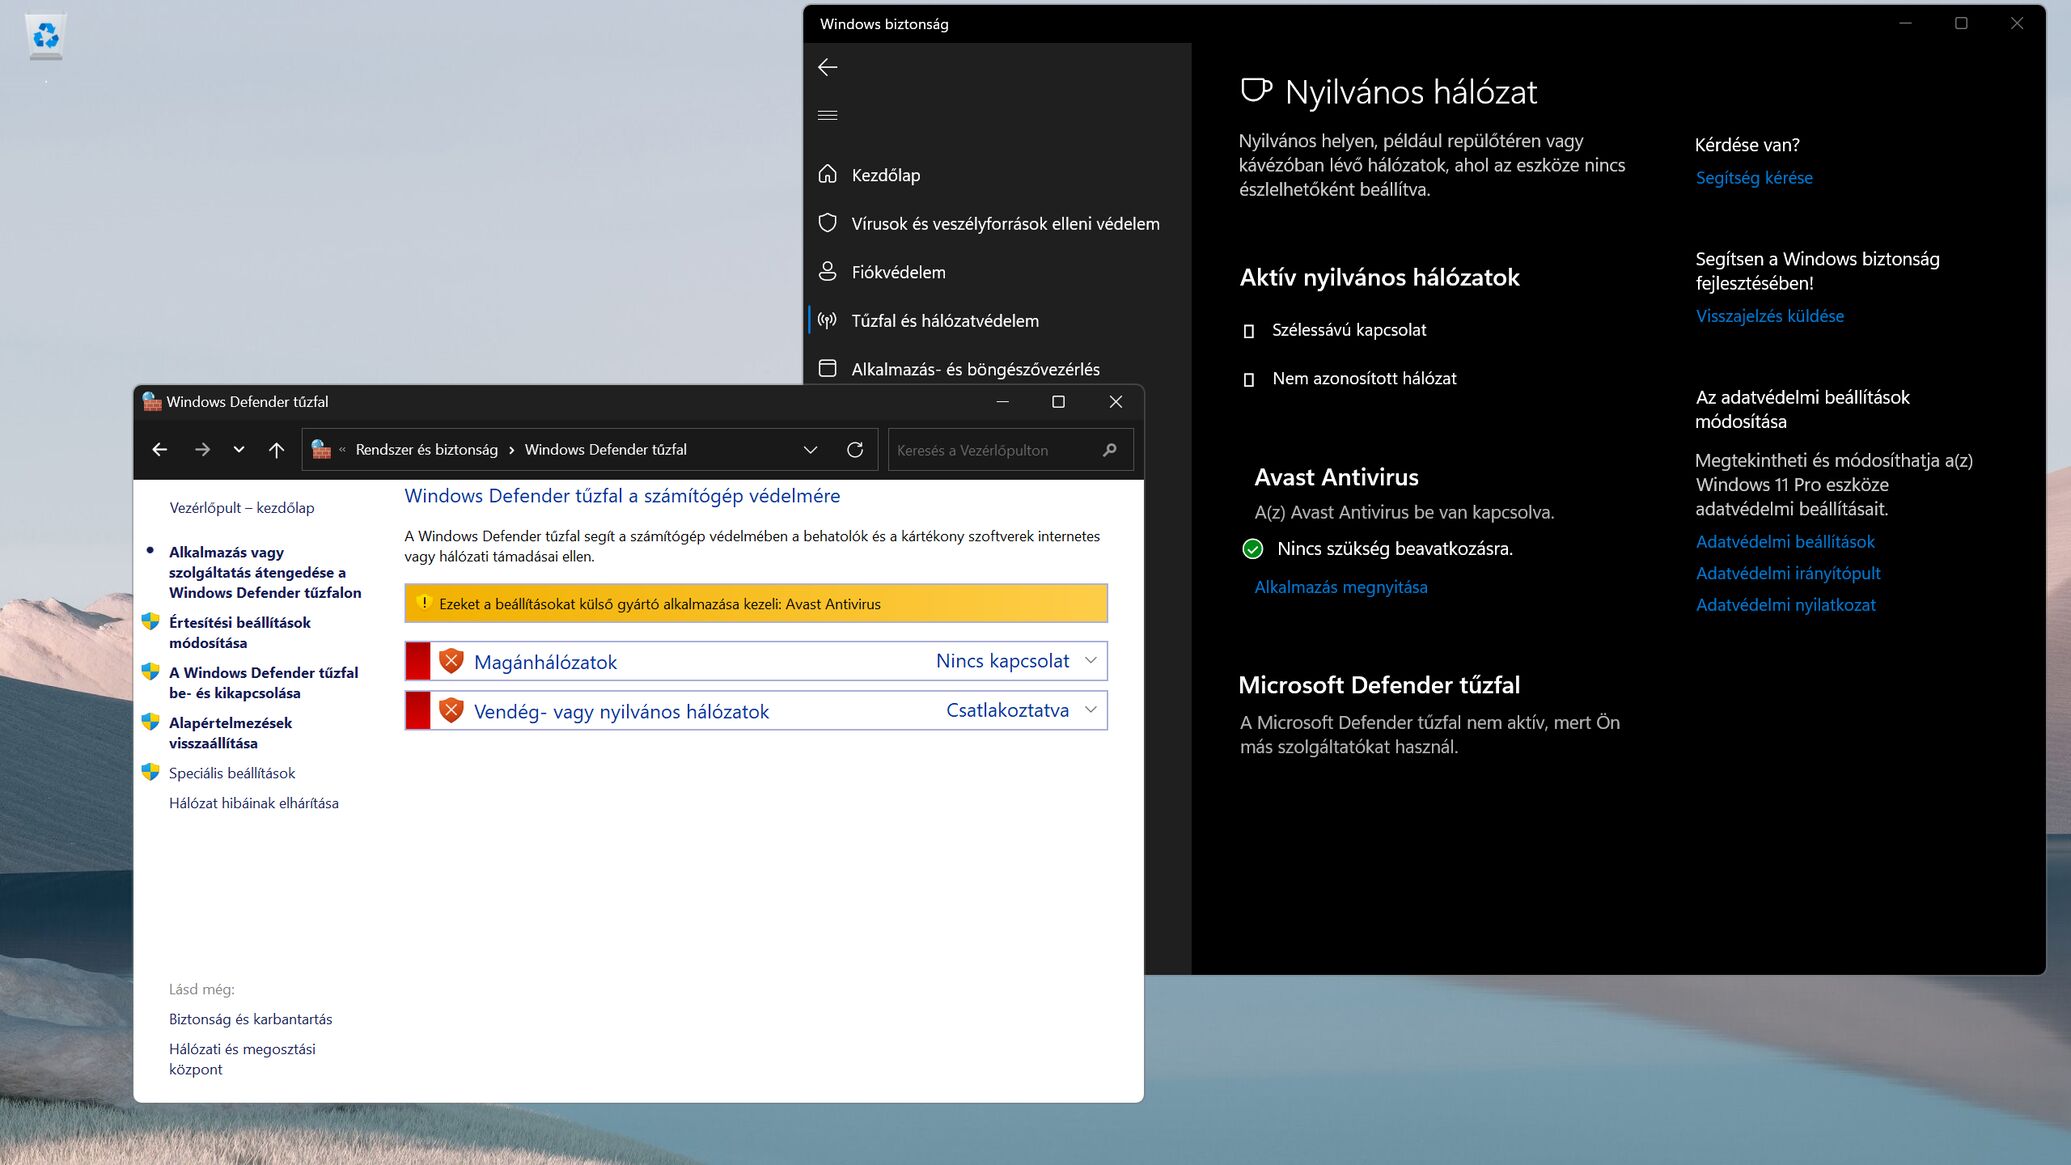Open the Alkalmazás megnyitása link for Avast
This screenshot has width=2071, height=1165.
tap(1341, 587)
